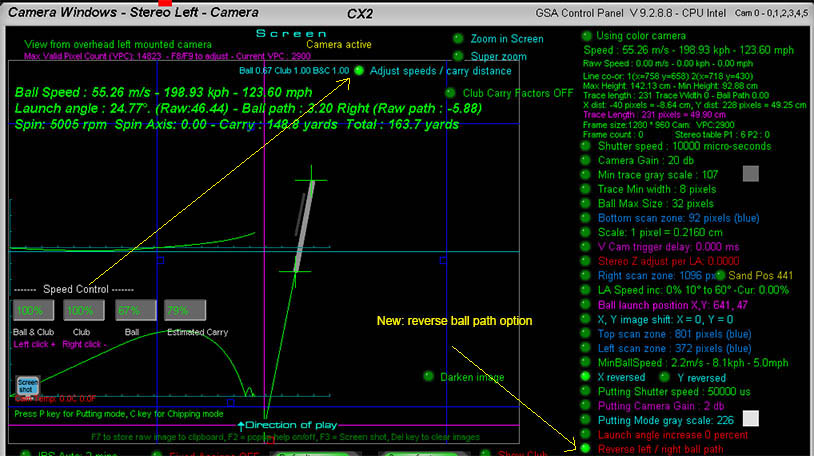Click the green LED beside Shutter speed
This screenshot has width=814, height=456.
pyautogui.click(x=586, y=146)
